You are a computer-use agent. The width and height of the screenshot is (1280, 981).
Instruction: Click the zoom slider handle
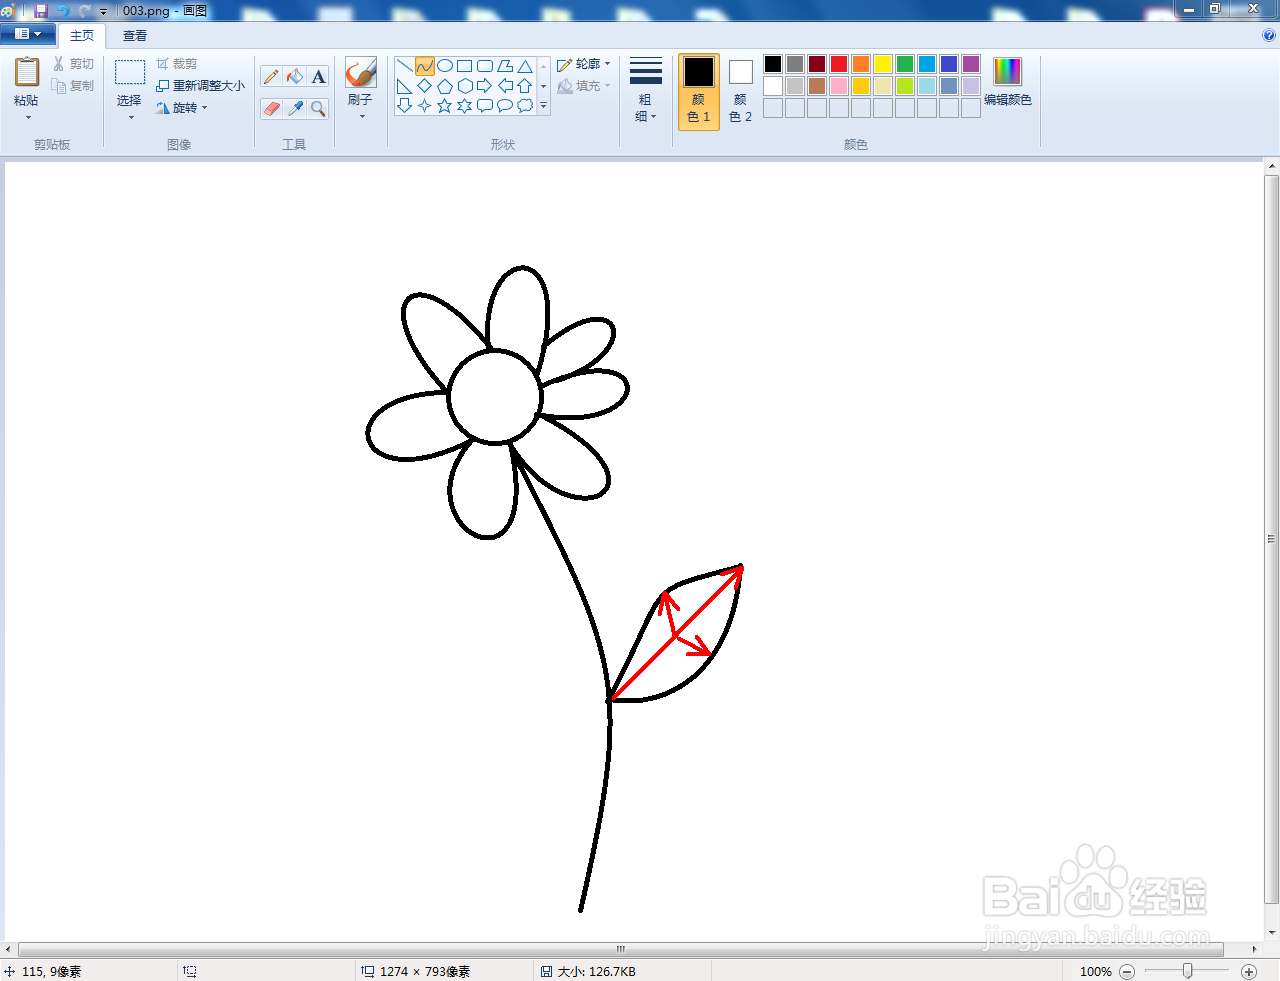tap(1188, 971)
